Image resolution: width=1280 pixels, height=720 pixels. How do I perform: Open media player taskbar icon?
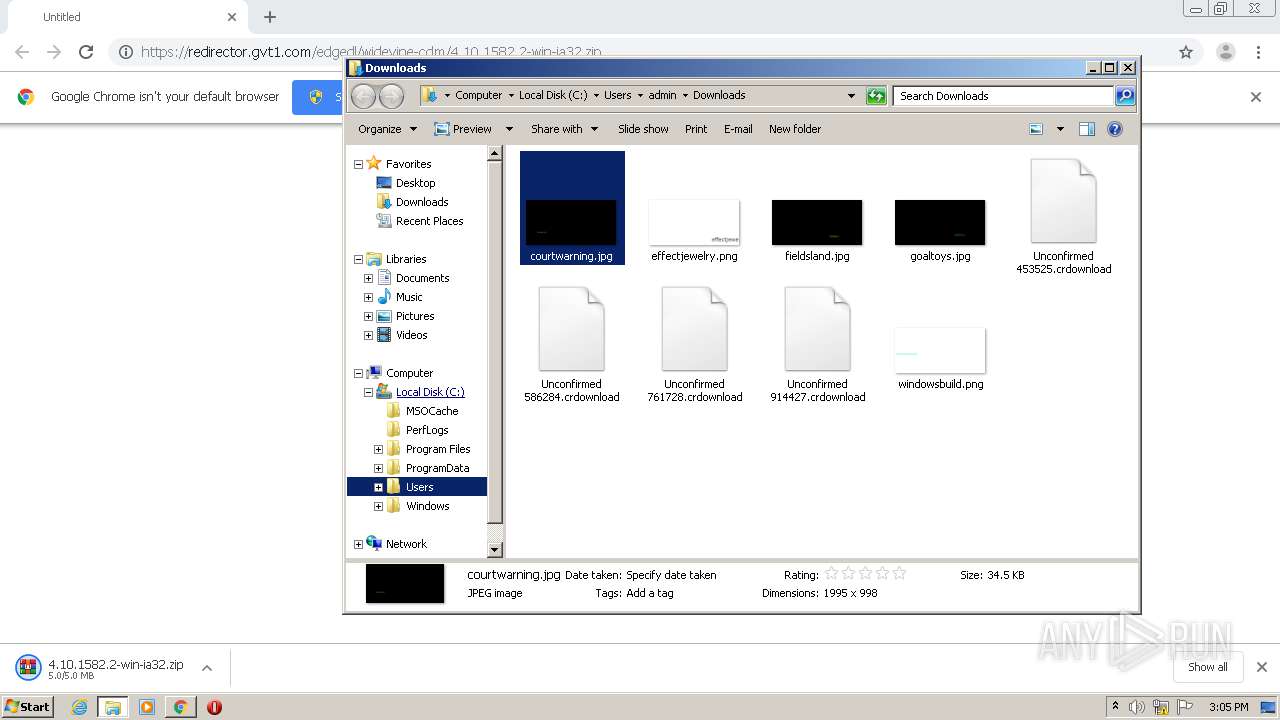(147, 707)
